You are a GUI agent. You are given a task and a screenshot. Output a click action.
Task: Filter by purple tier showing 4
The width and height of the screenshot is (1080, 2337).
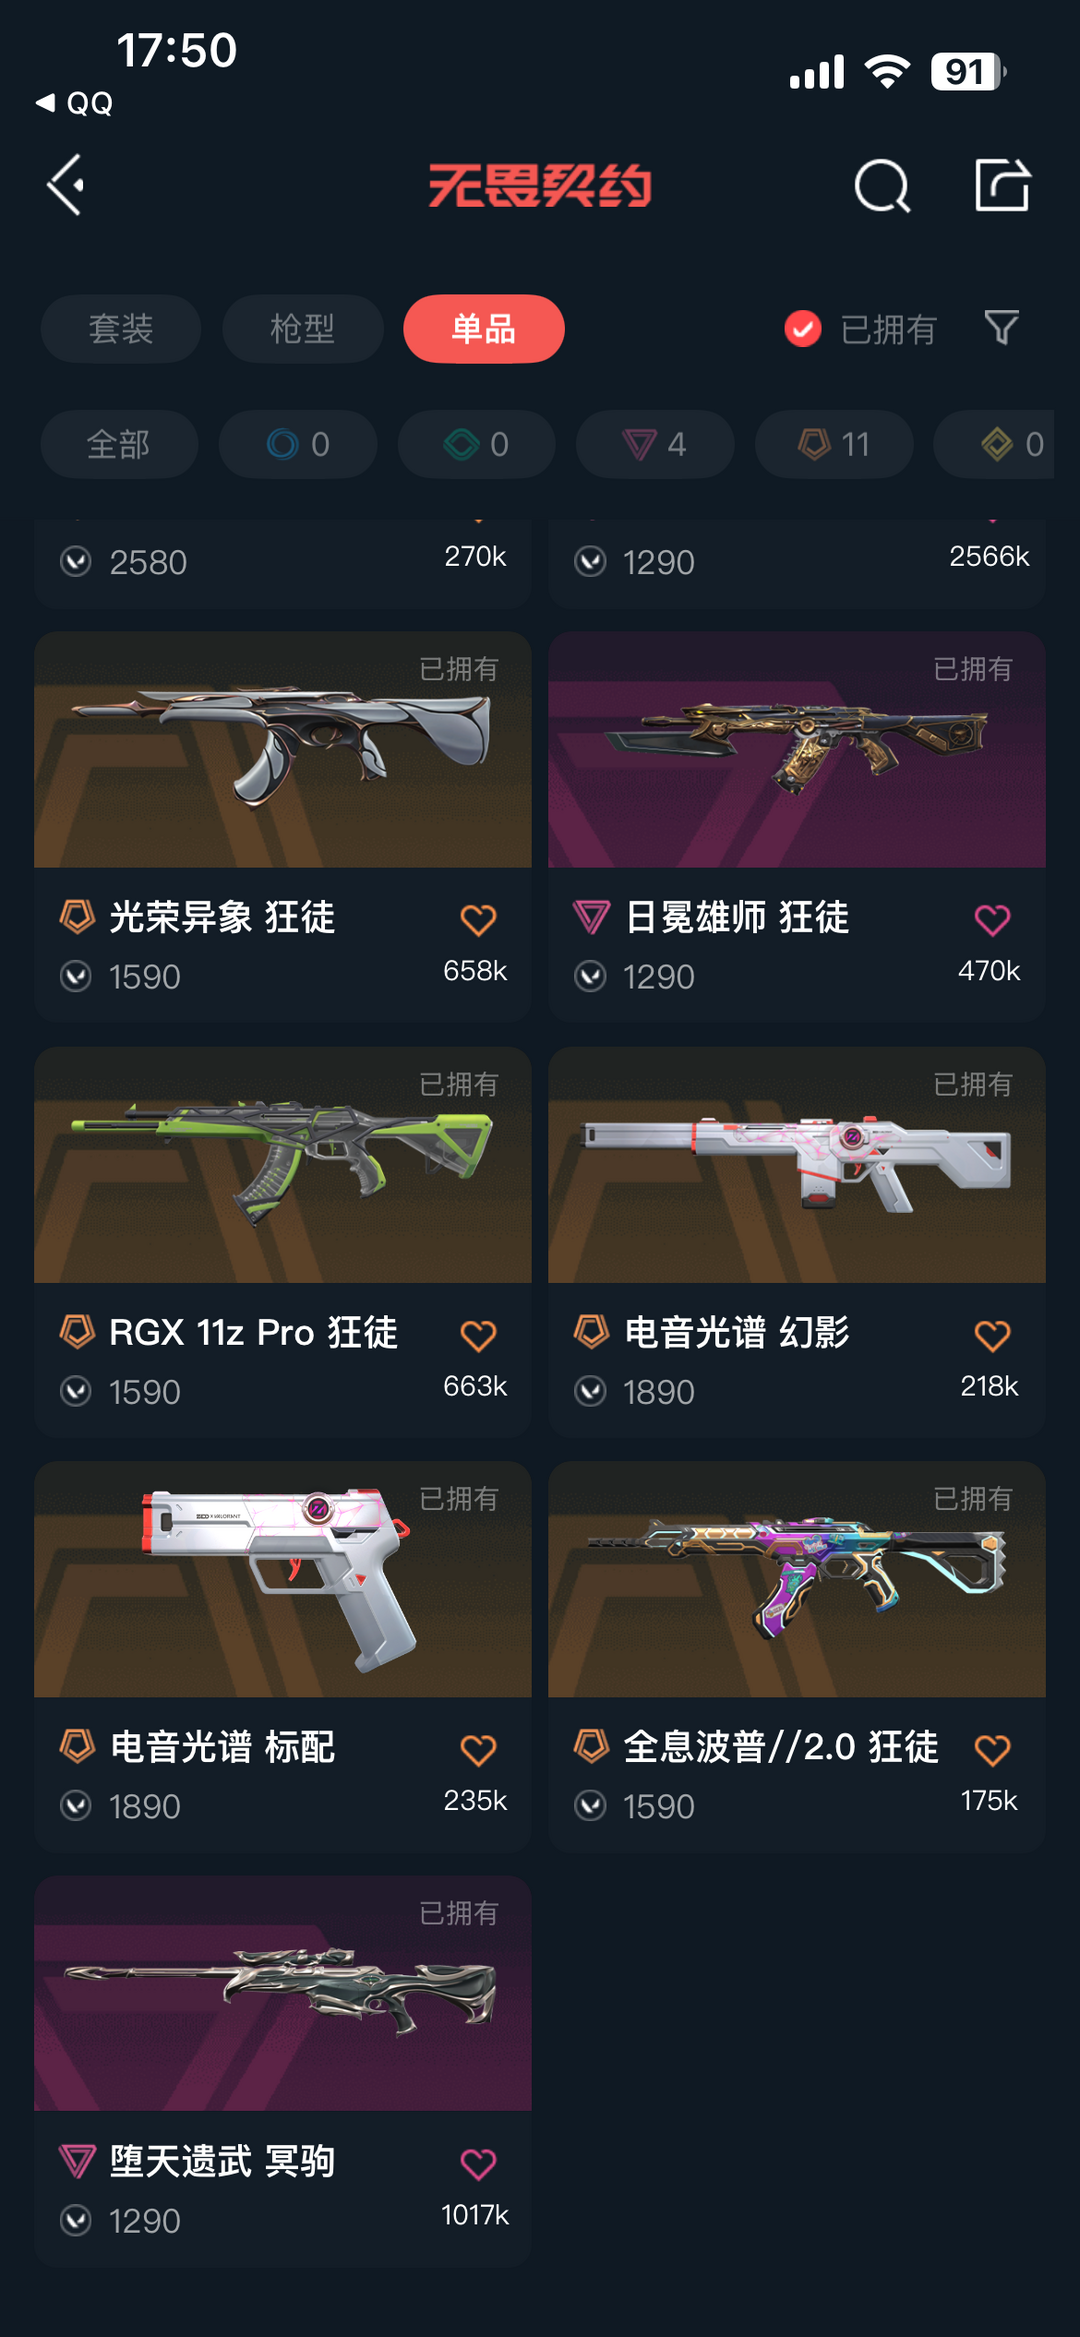coord(655,444)
